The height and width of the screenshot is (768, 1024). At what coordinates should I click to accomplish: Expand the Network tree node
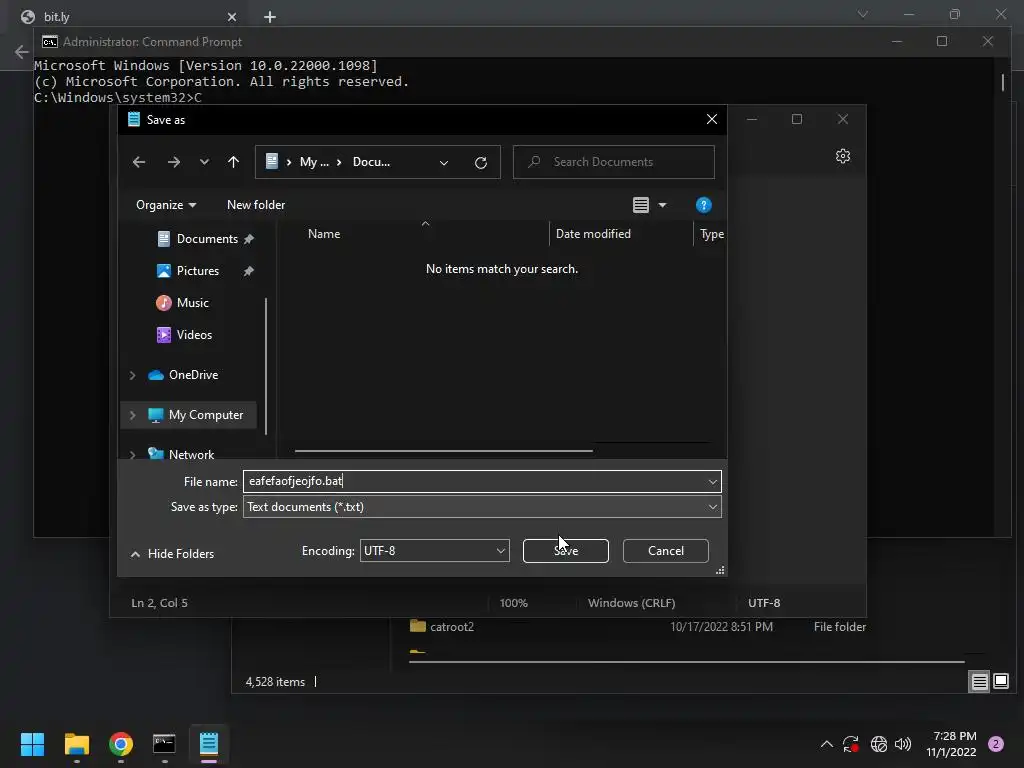click(133, 455)
